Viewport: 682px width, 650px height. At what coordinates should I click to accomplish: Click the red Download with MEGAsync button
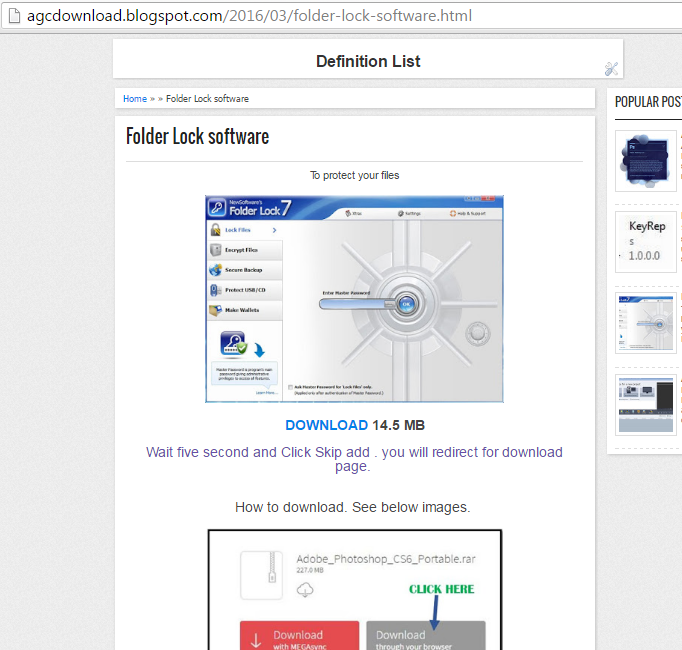click(300, 636)
